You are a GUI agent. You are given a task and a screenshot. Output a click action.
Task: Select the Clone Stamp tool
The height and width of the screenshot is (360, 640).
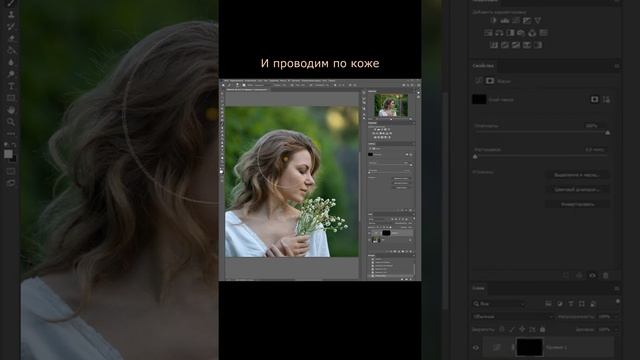[x=11, y=15]
